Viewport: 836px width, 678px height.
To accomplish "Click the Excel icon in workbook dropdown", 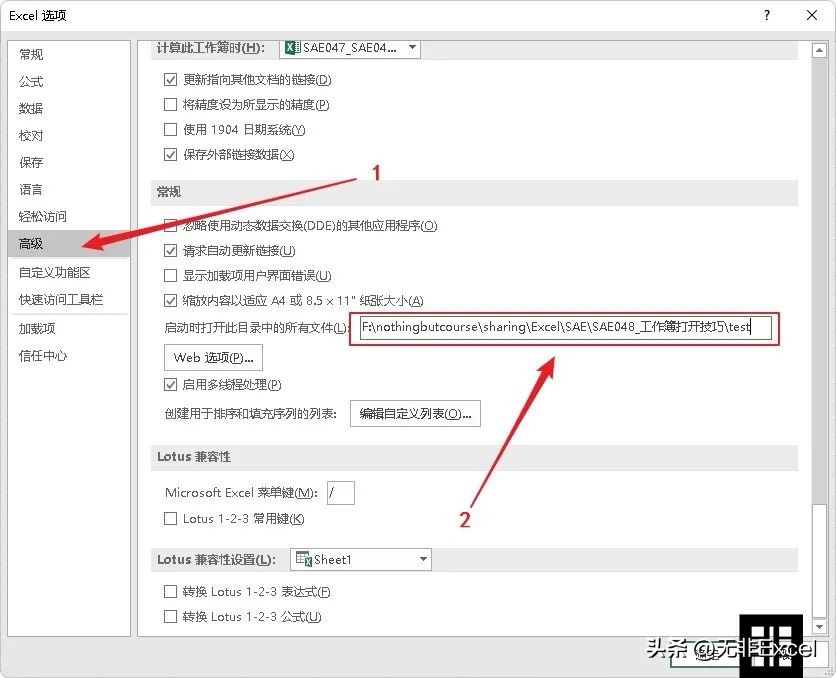I will [292, 47].
